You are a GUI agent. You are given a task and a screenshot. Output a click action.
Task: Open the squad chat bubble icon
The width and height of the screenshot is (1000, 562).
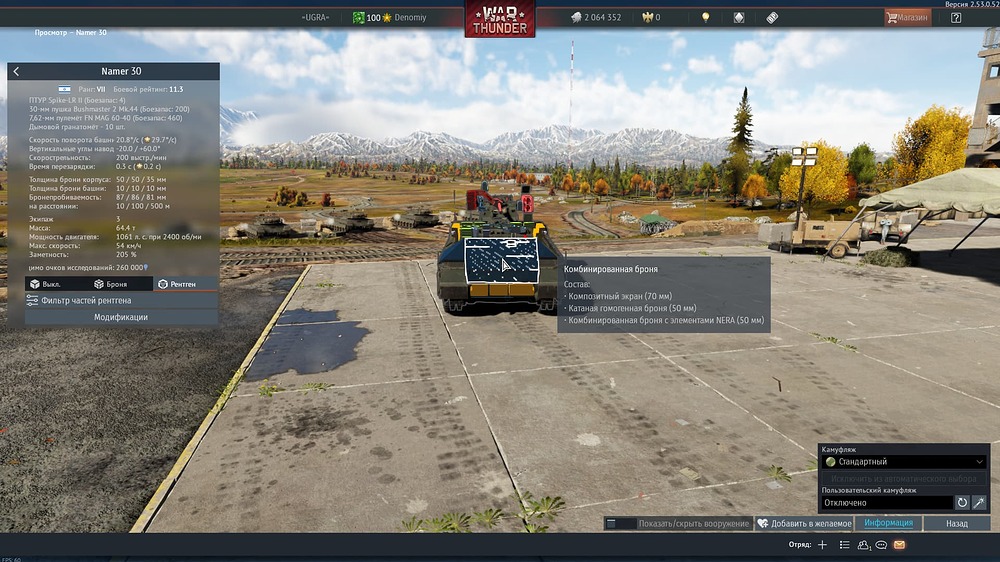pos(881,545)
